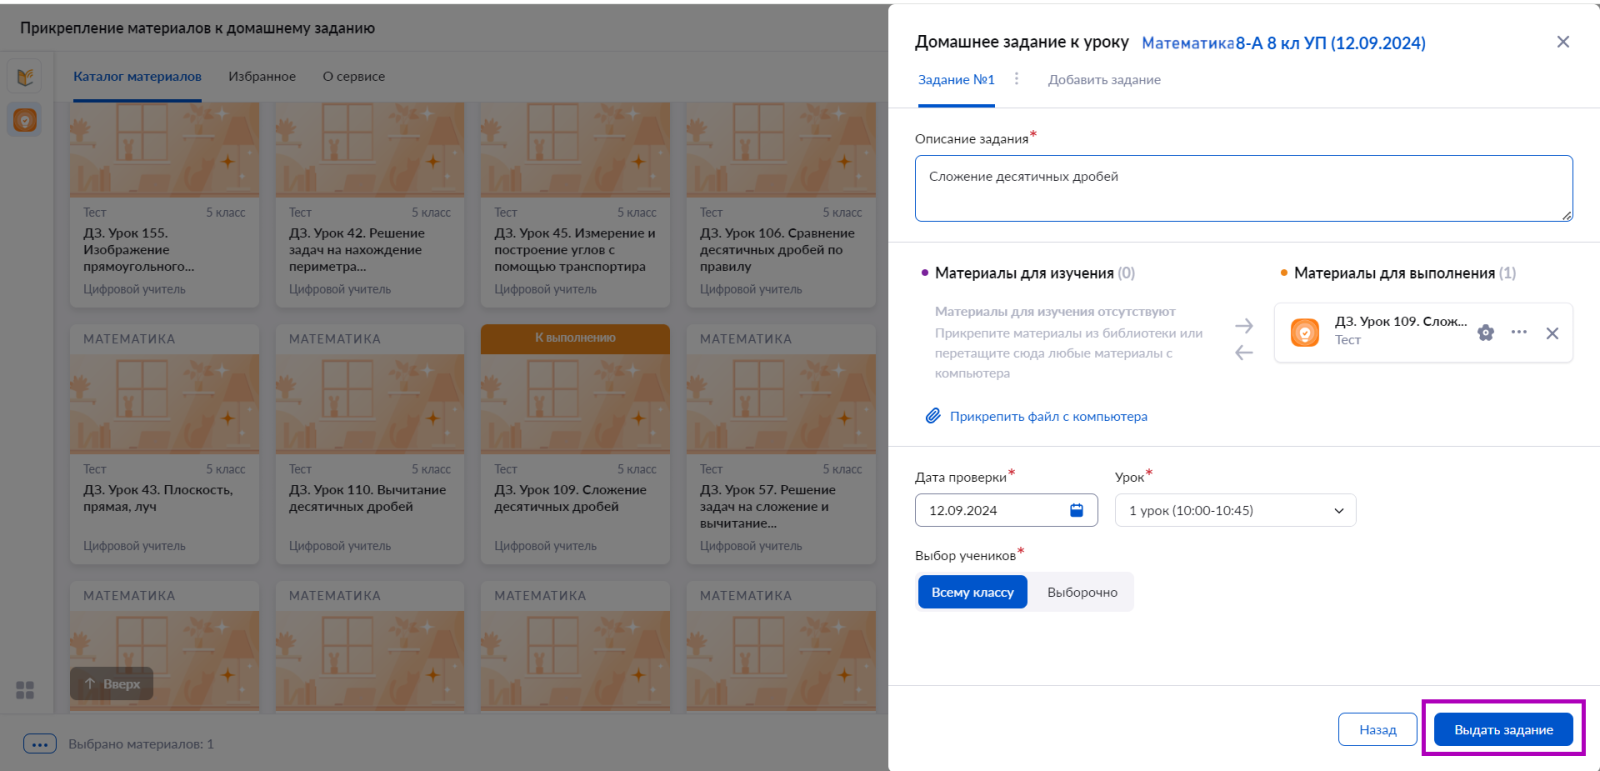This screenshot has height=771, width=1600.
Task: Focus the Описание задания text field
Action: click(1244, 188)
